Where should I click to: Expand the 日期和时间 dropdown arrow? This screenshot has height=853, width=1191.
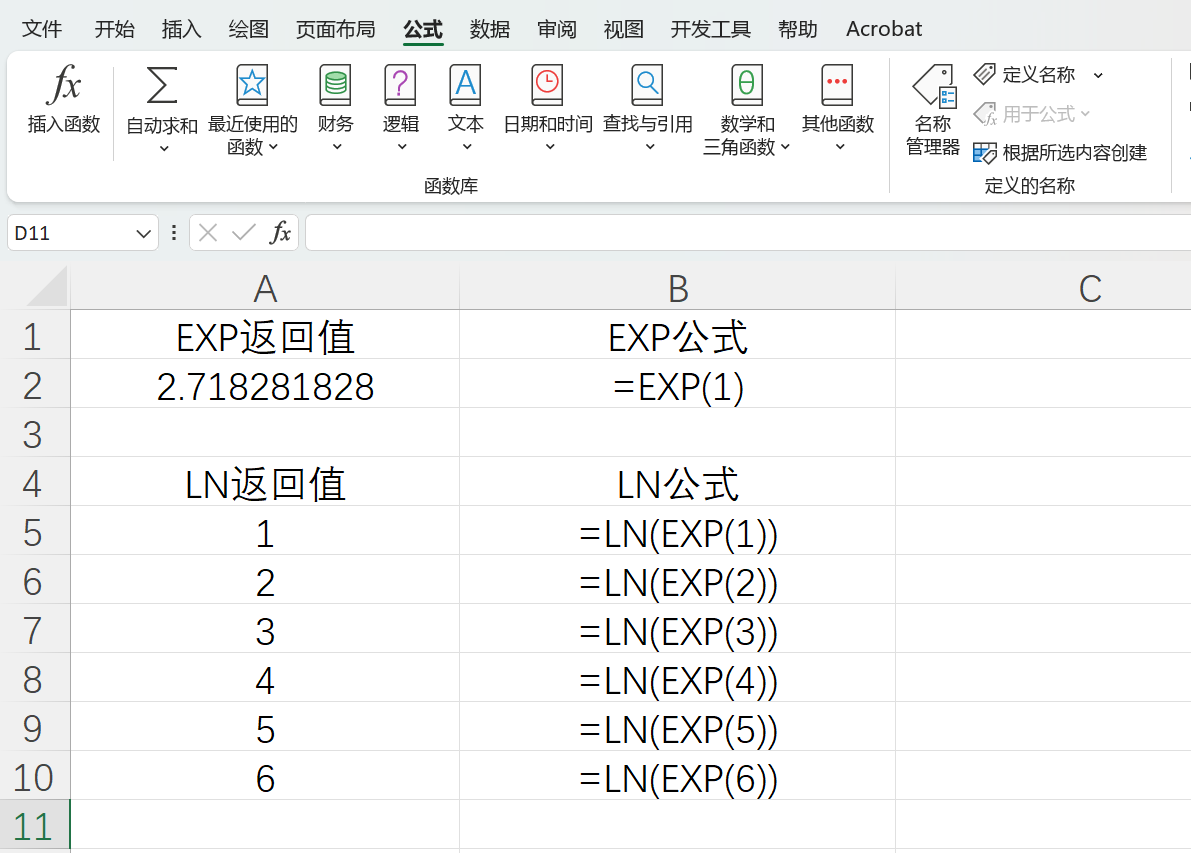(550, 147)
